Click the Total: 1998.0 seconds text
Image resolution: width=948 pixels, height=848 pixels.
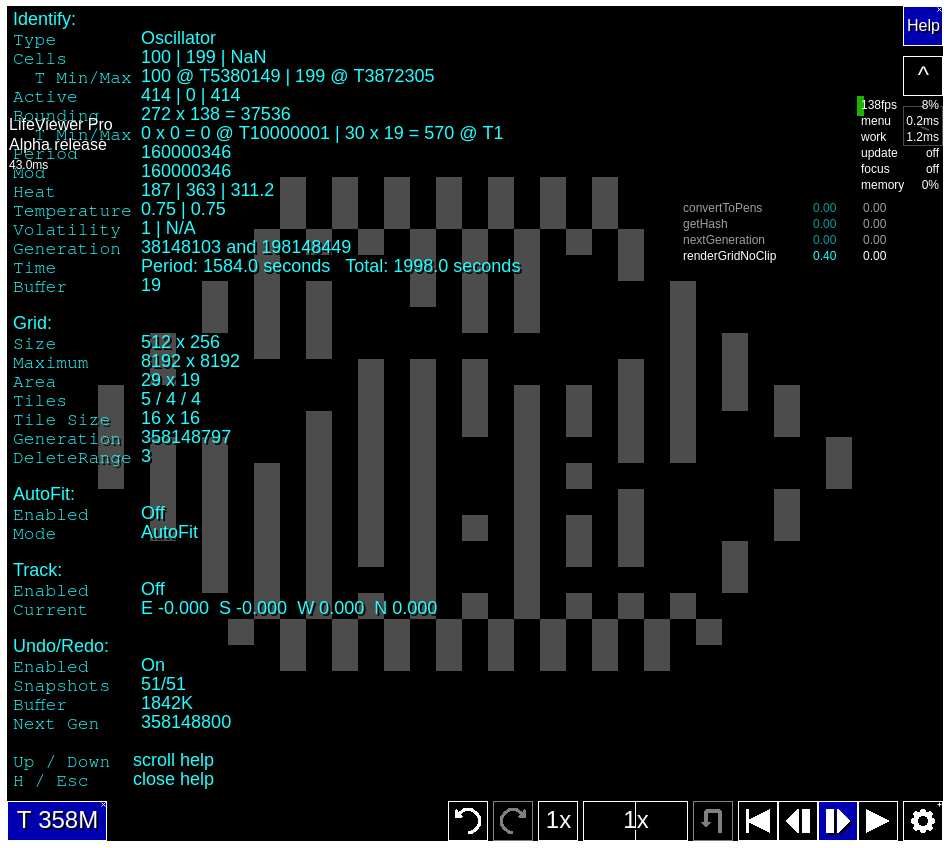433,266
